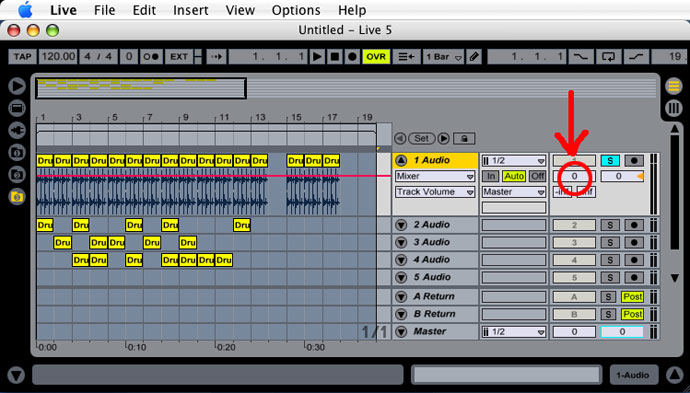Open 1 Audio input channel 1/2 dropdown
This screenshot has height=393, width=690.
pyautogui.click(x=514, y=161)
